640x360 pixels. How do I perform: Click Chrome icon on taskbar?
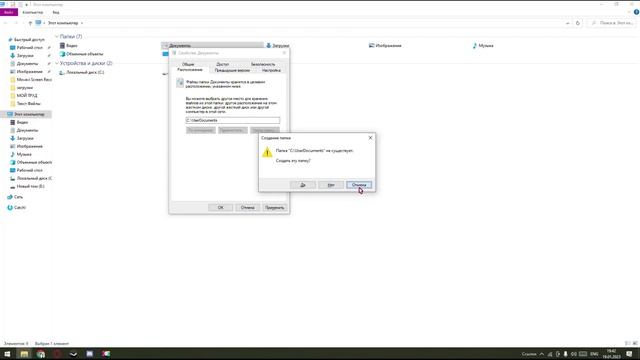click(x=41, y=354)
